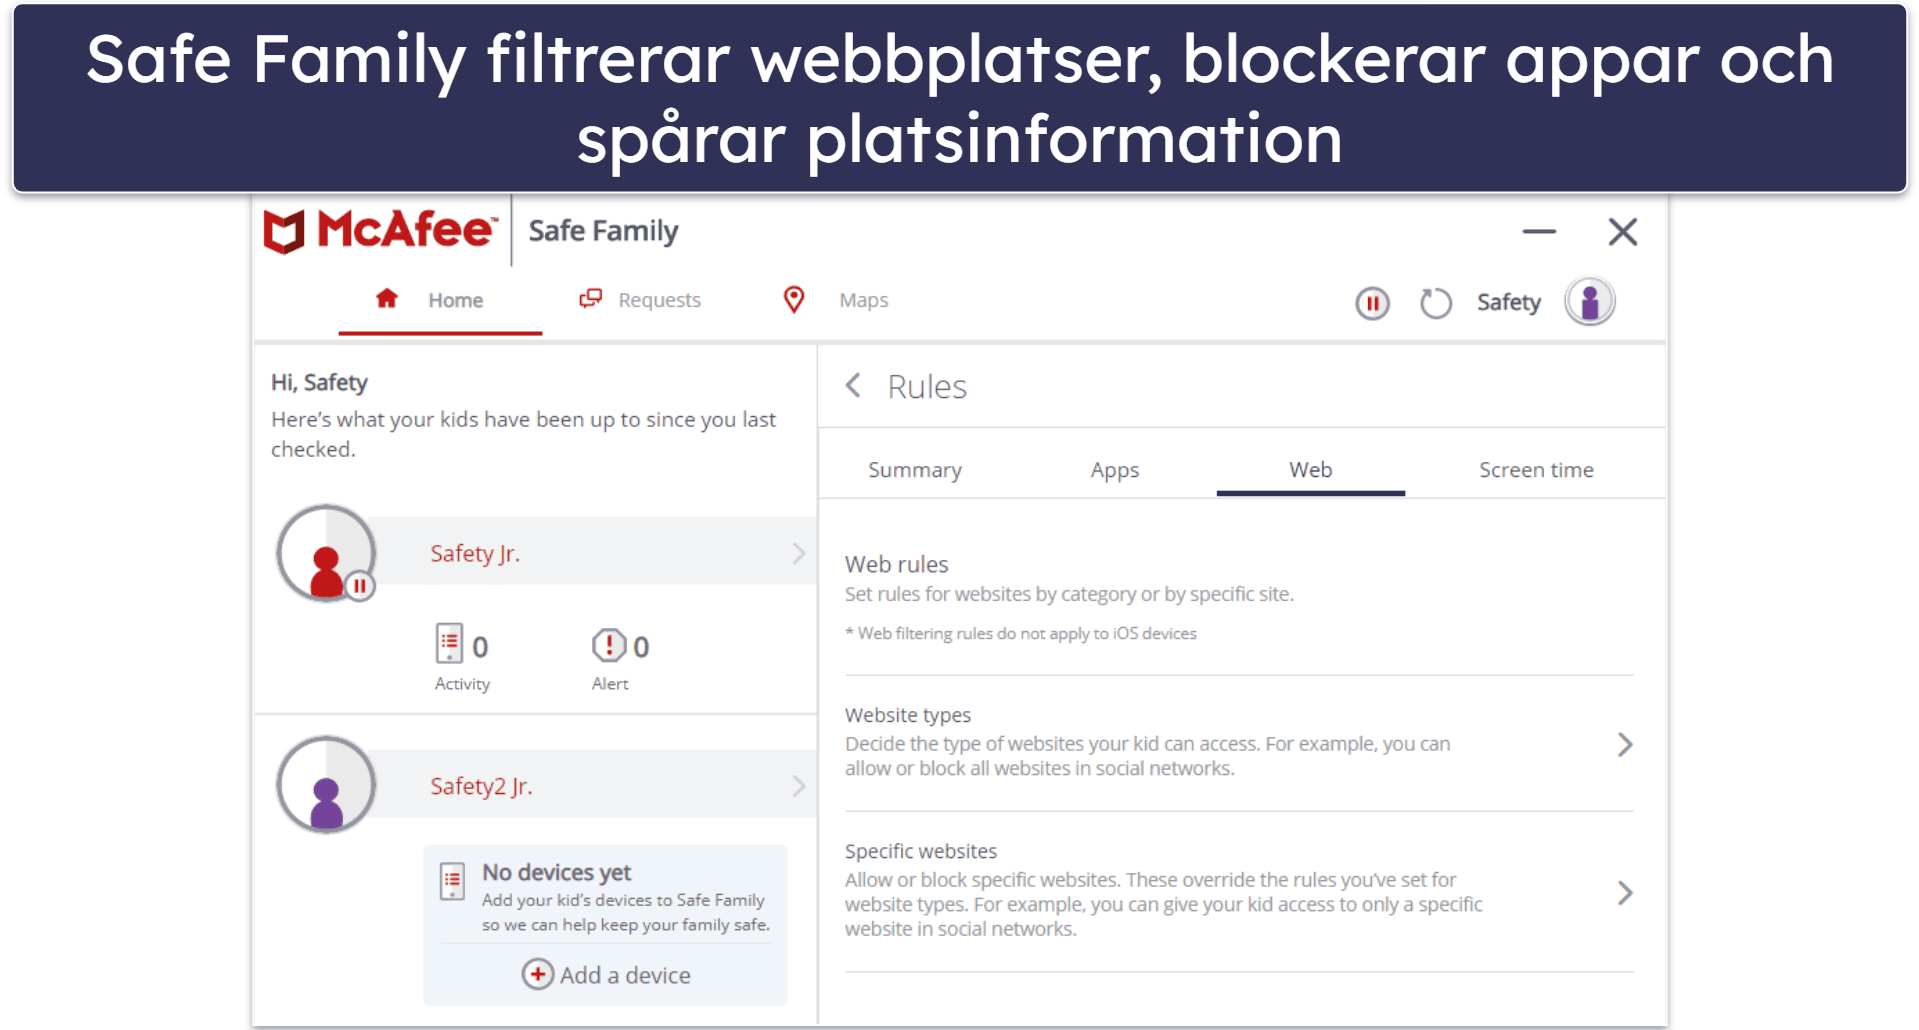Click the Activity label under Safety Jr.
The image size is (1919, 1030).
pos(462,684)
